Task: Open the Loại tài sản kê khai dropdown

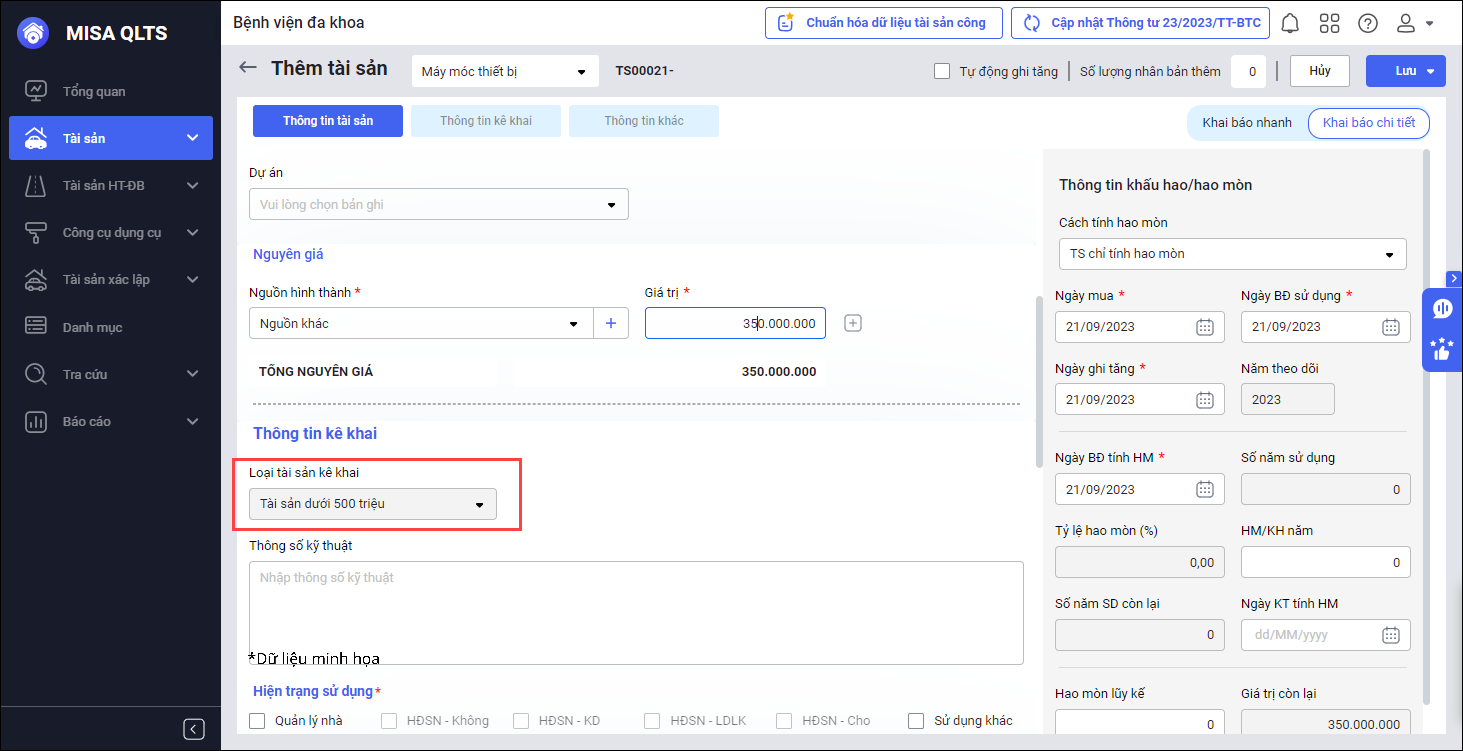Action: point(373,504)
